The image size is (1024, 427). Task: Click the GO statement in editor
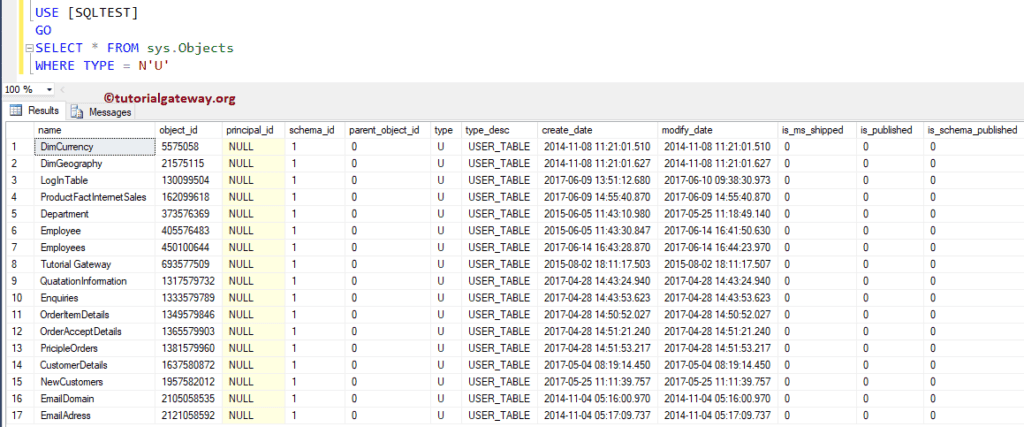point(44,30)
